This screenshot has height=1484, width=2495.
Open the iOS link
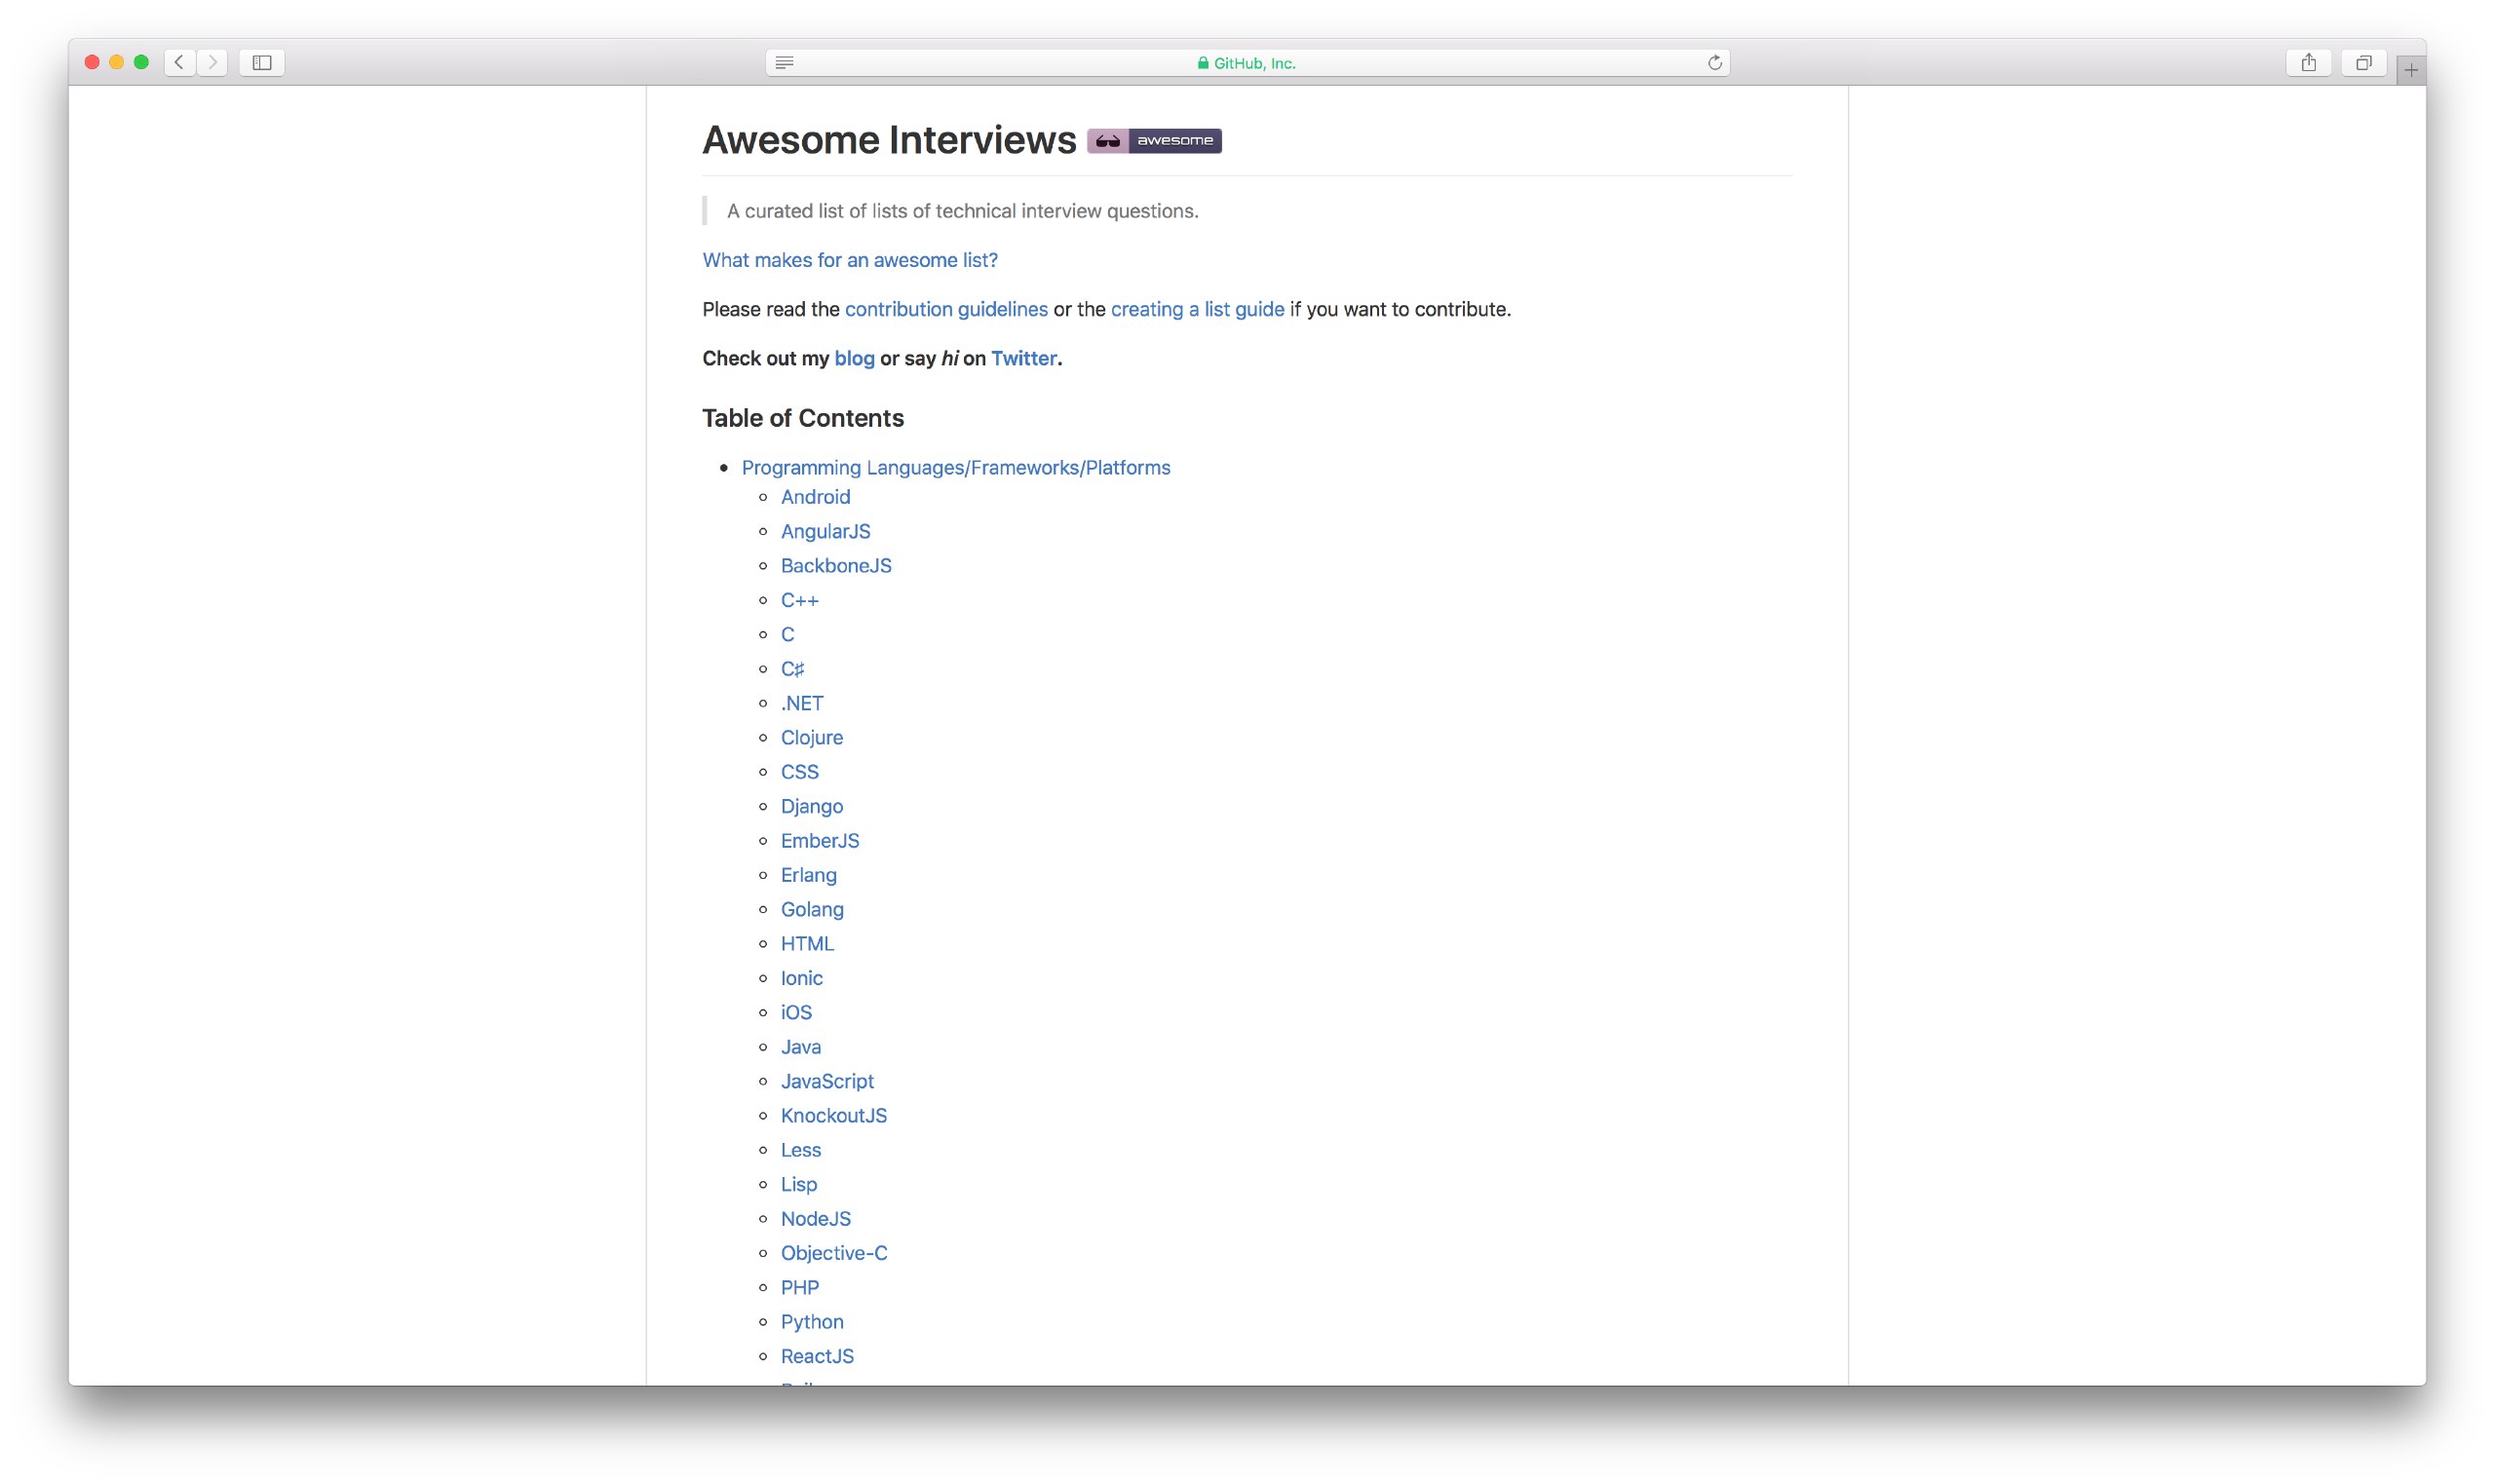(x=796, y=1012)
